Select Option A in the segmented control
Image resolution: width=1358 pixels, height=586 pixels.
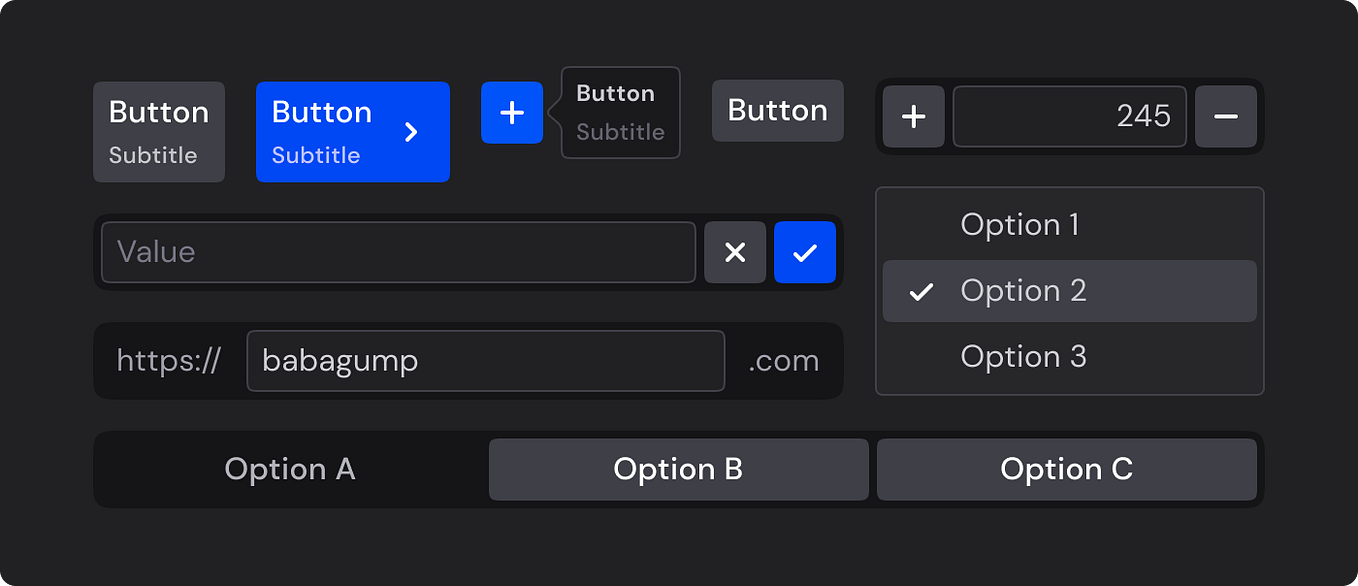click(x=290, y=469)
